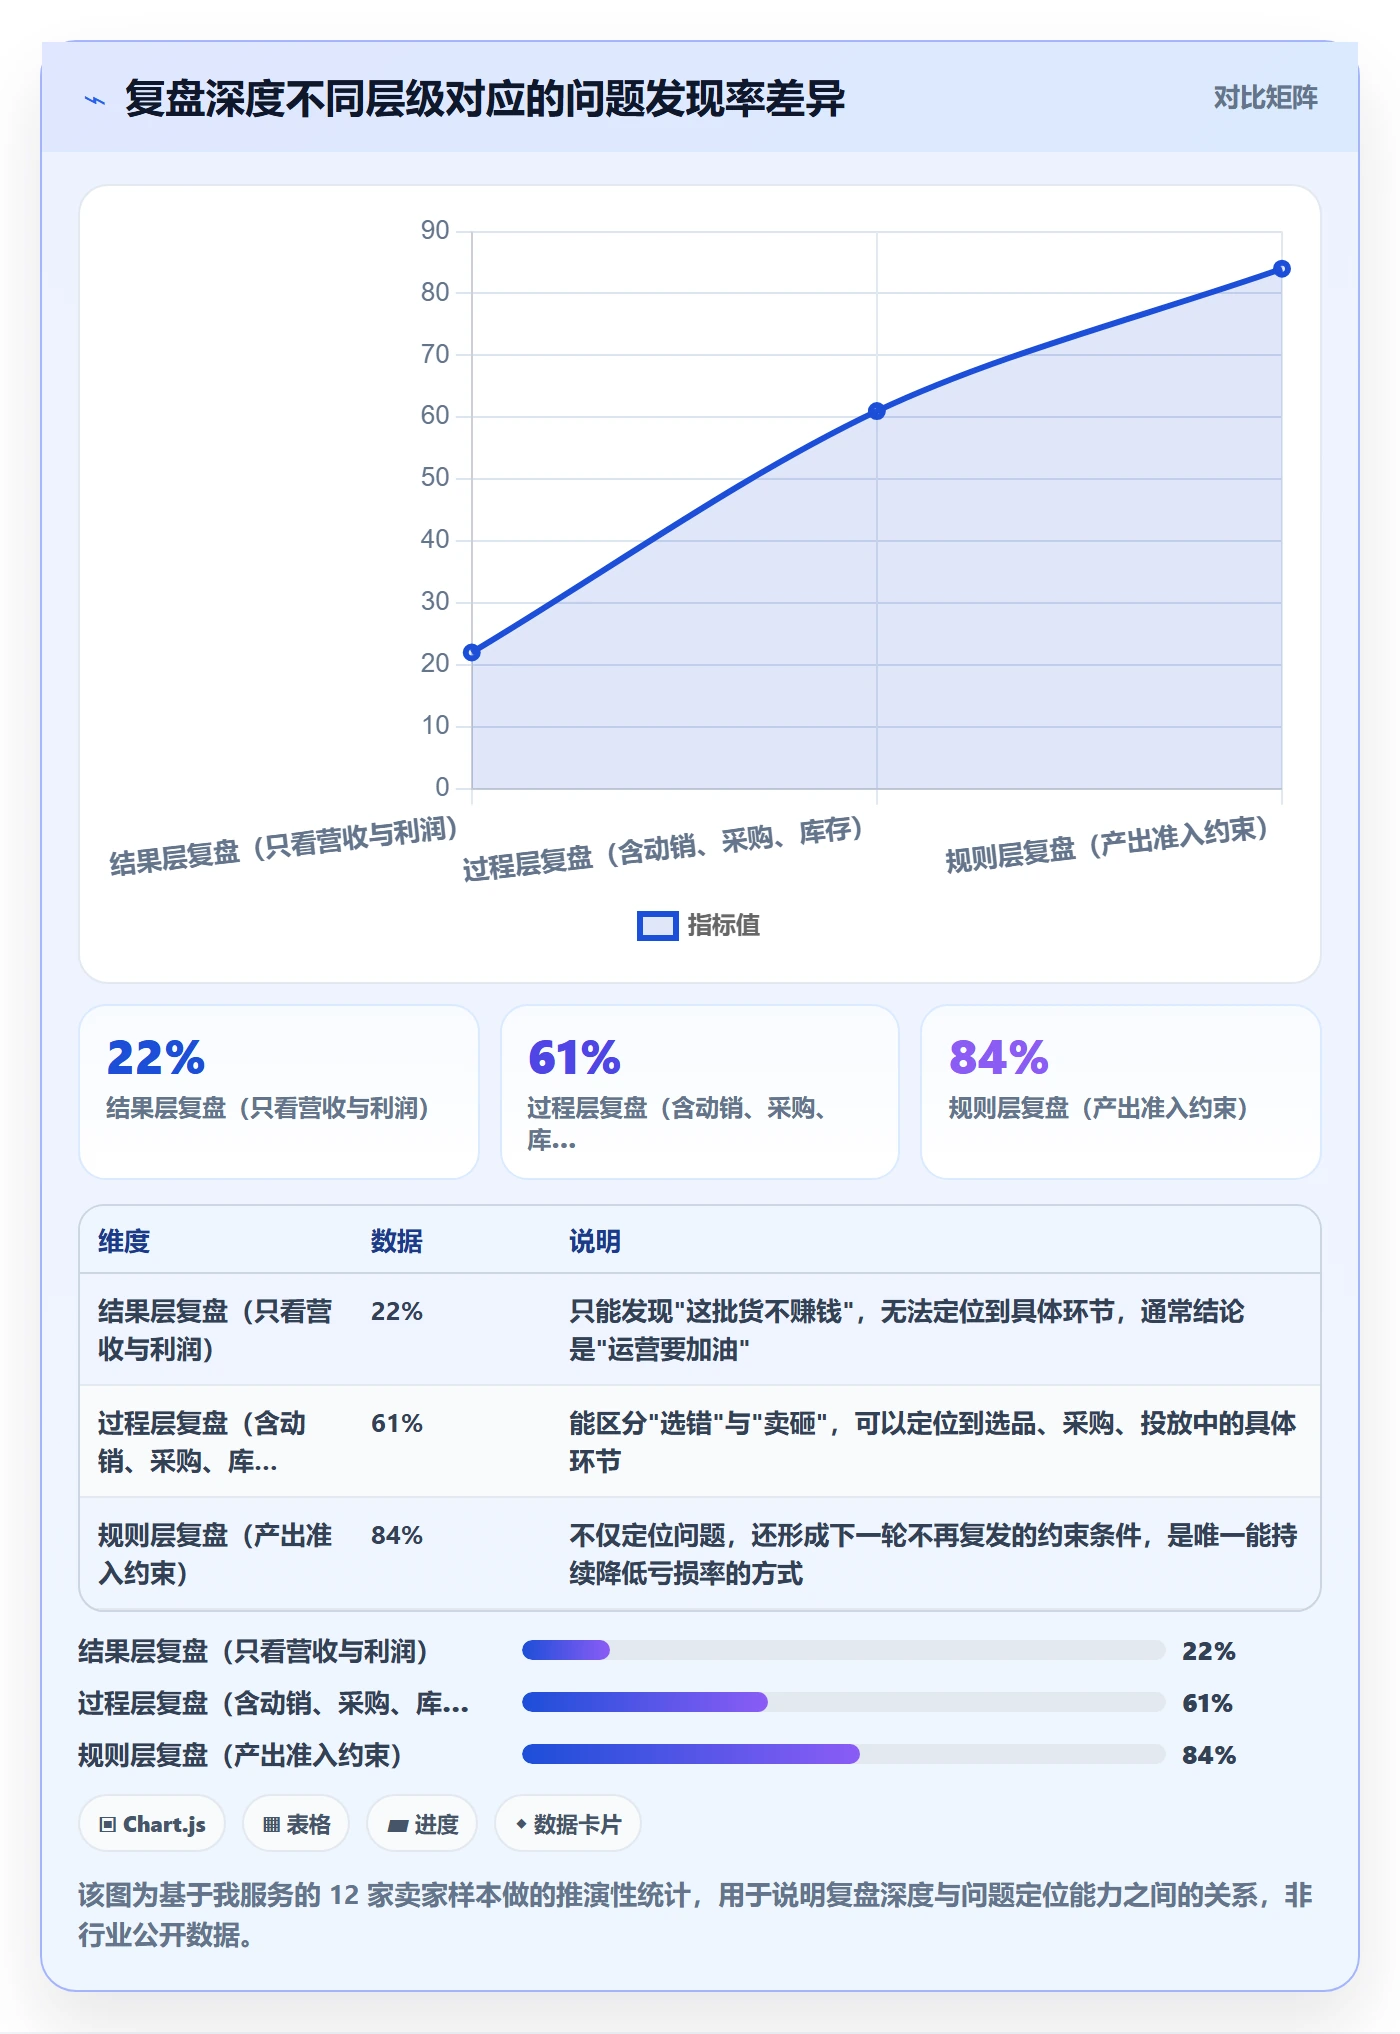This screenshot has width=1400, height=2034.
Task: Click chart x-axis label 结果层复盘（只看营收与利润）
Action: pos(284,846)
